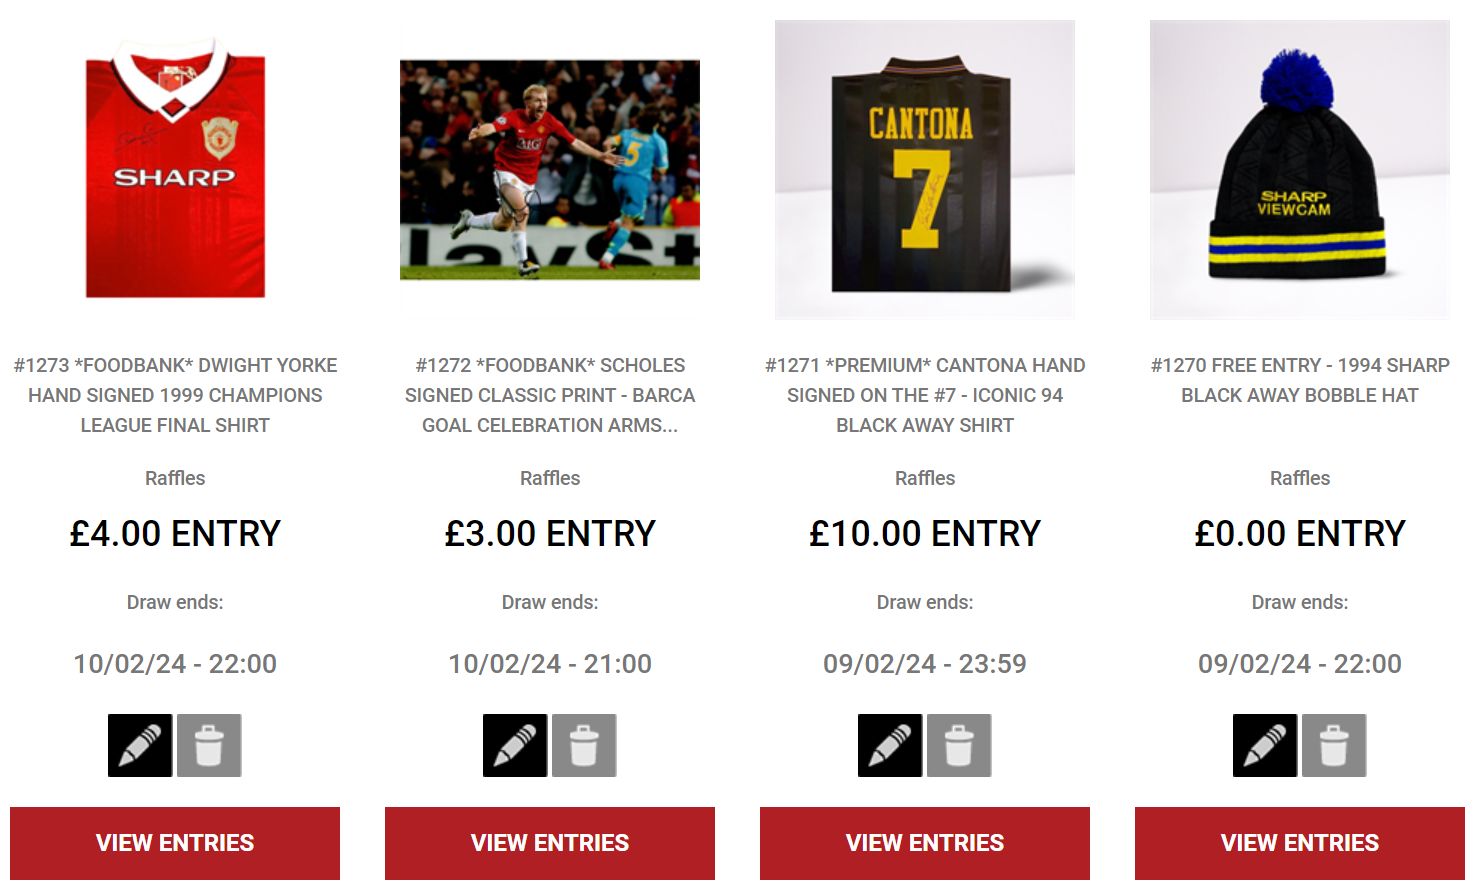Screen dimensions: 1473x883
Task: Click pencil icon for Scholes print raffle
Action: tap(515, 745)
